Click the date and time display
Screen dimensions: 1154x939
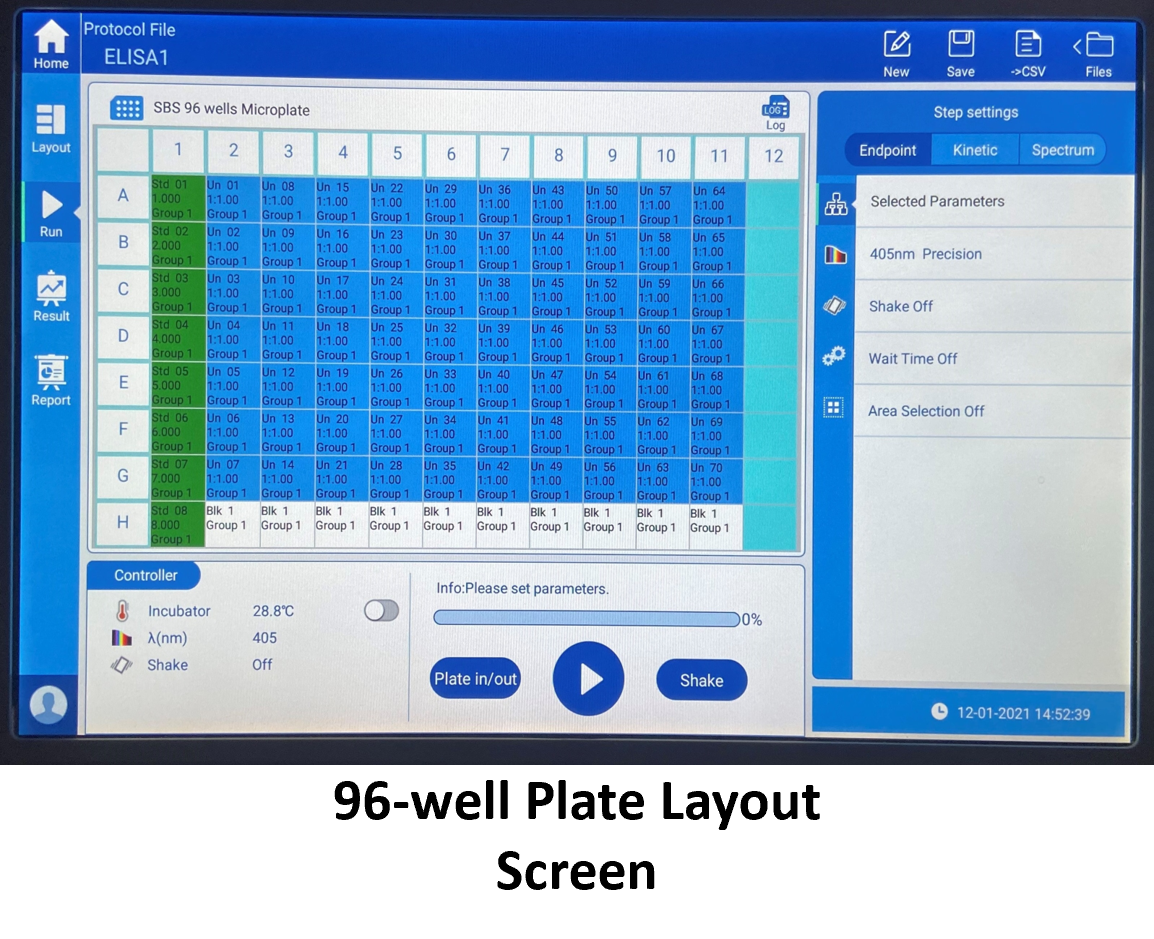pyautogui.click(x=1012, y=712)
